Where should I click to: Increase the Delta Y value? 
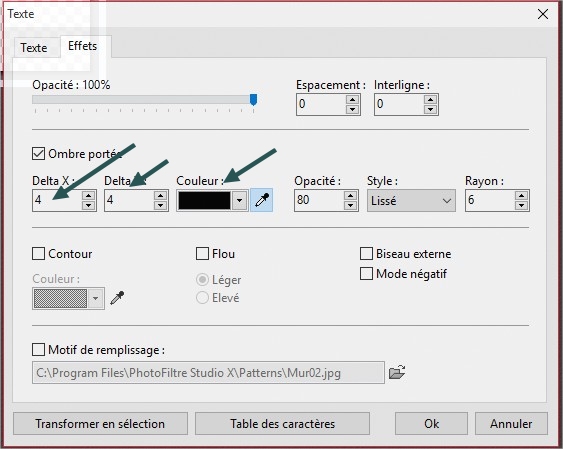pos(160,195)
